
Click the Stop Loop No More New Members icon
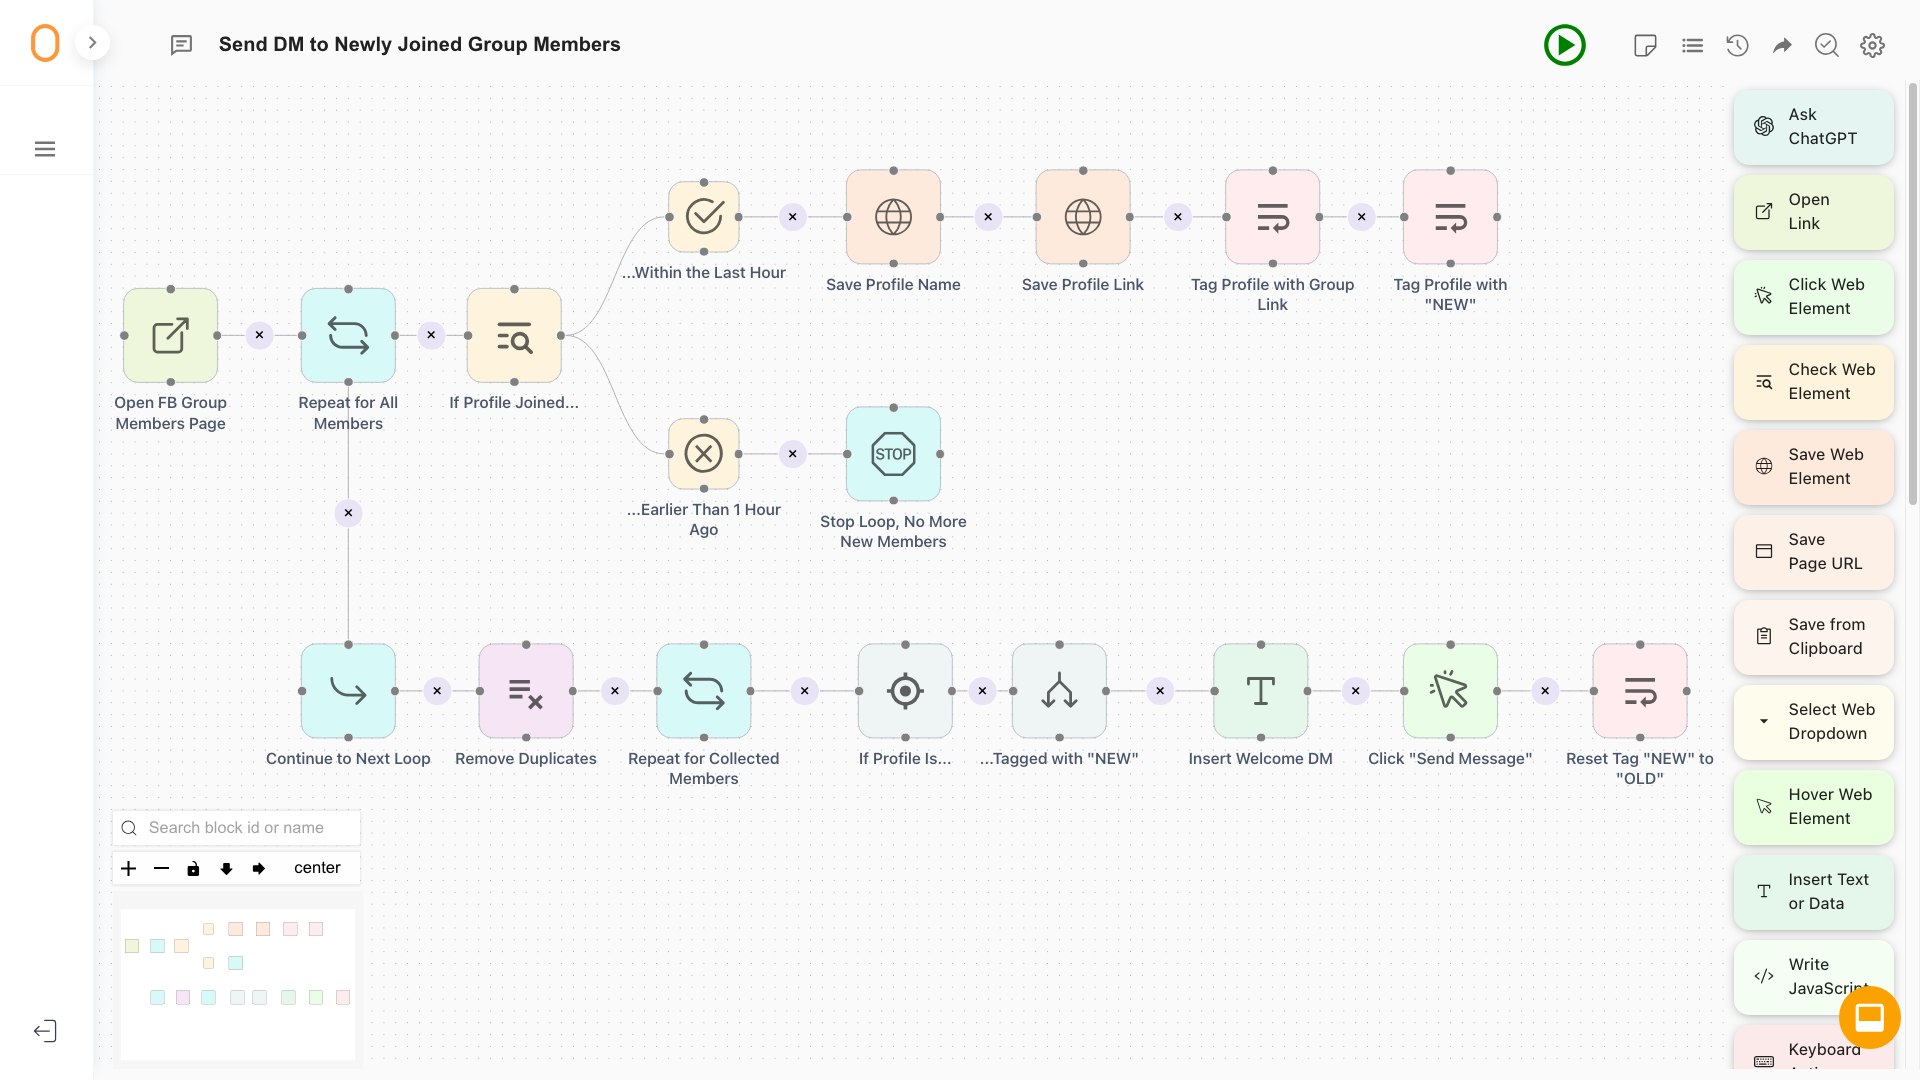(893, 454)
